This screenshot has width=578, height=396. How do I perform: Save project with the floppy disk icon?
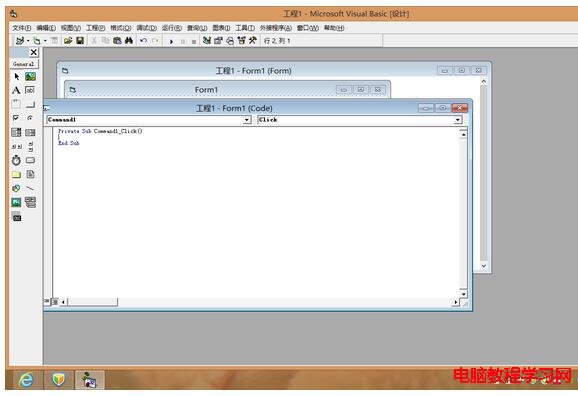click(80, 41)
